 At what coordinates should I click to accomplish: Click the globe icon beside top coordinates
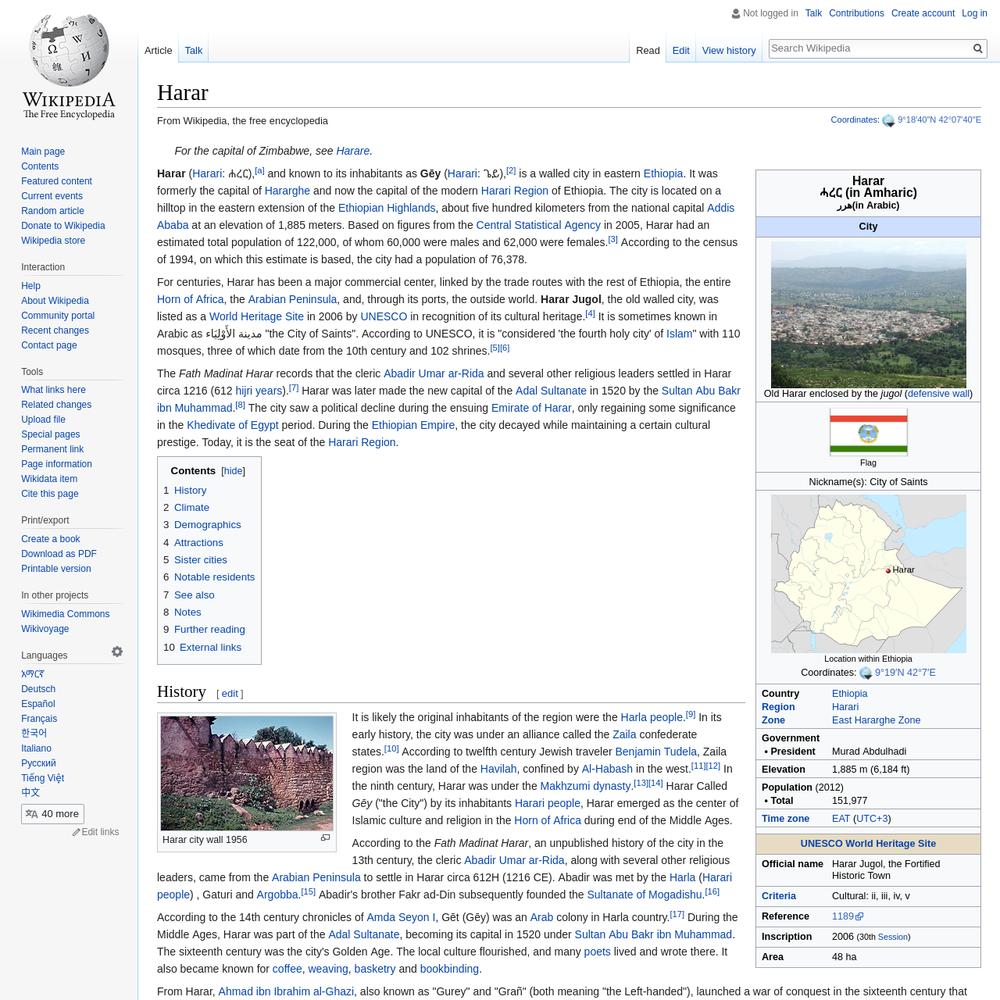coord(888,121)
